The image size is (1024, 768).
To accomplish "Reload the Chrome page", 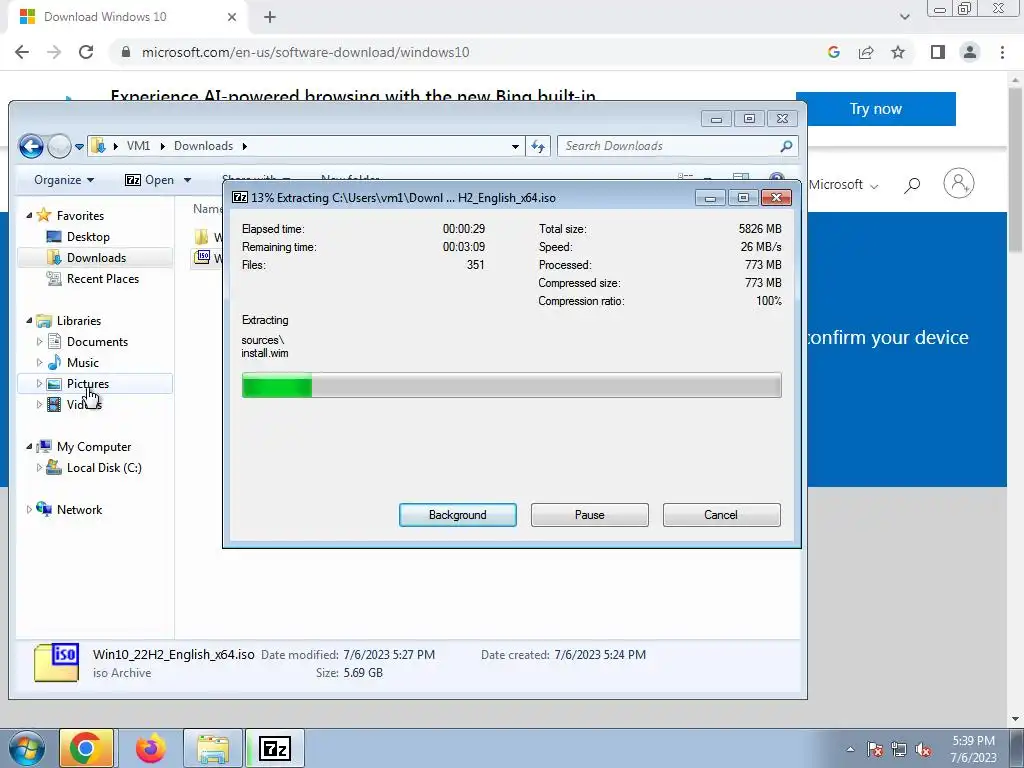I will (x=86, y=52).
